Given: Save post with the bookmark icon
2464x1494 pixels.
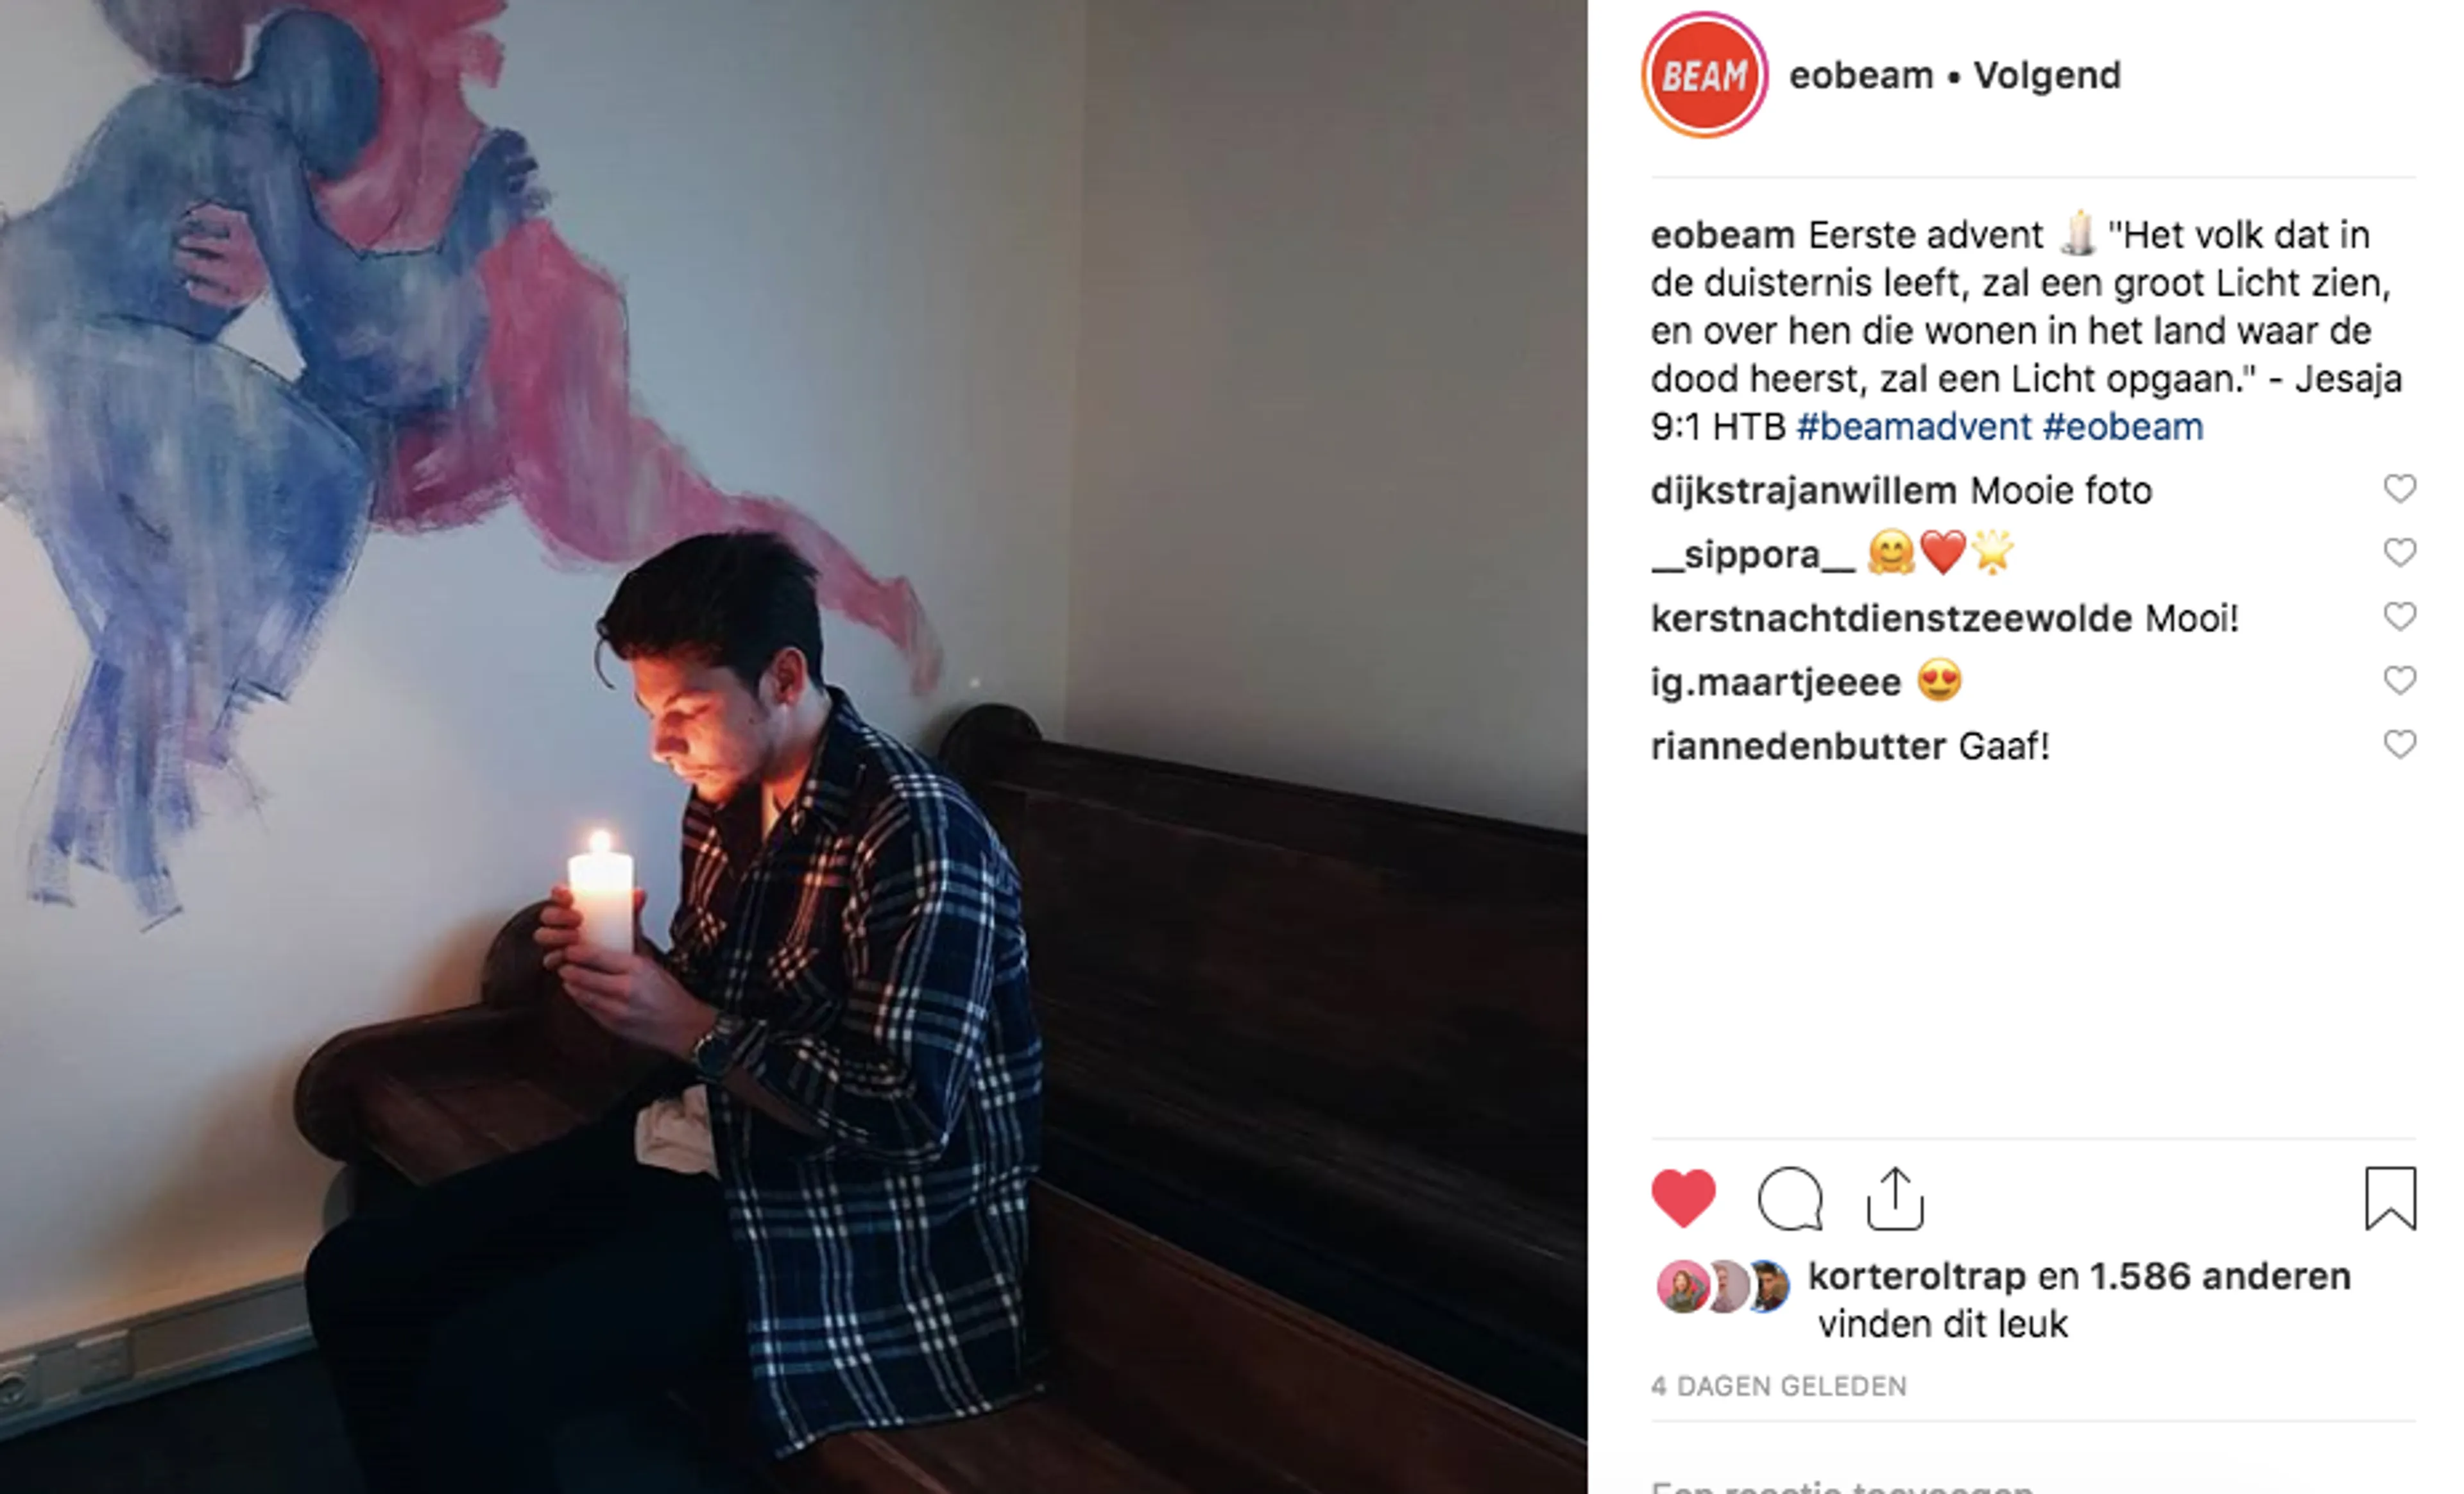Looking at the screenshot, I should pyautogui.click(x=2390, y=1198).
